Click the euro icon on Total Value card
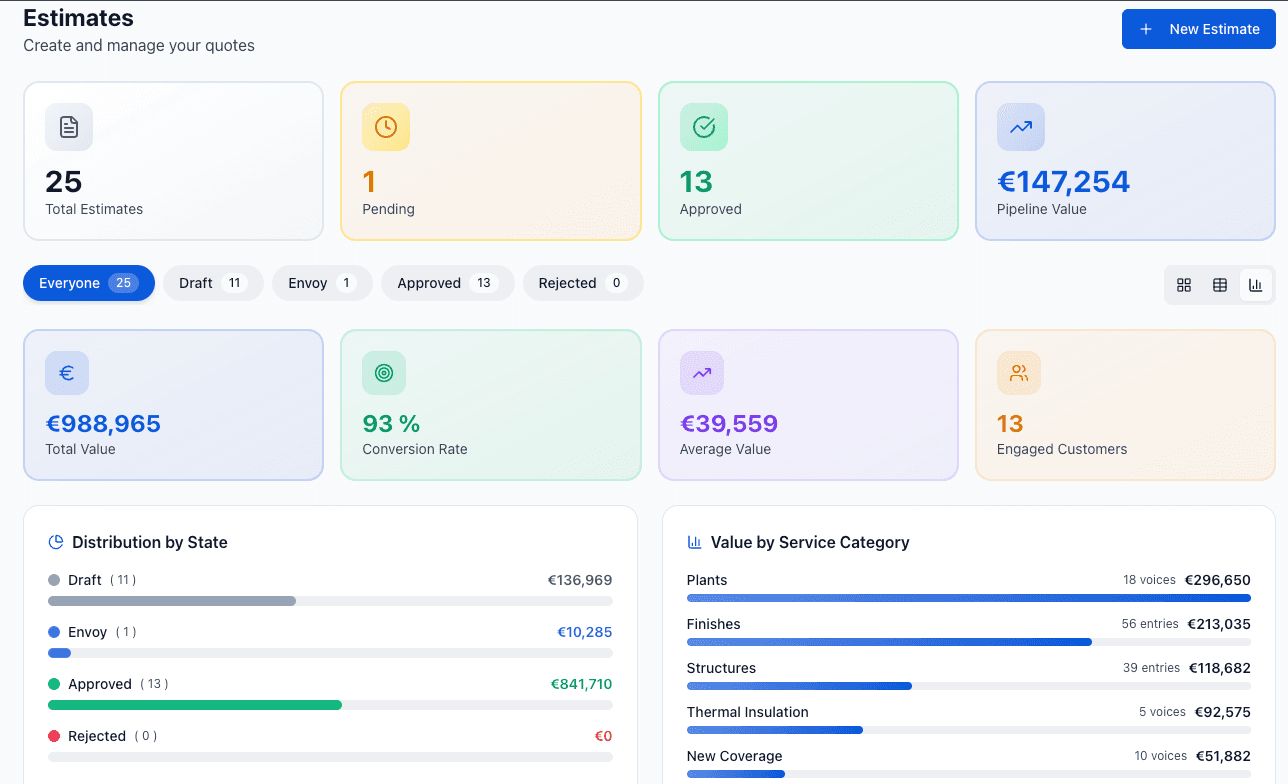This screenshot has height=784, width=1288. [67, 373]
